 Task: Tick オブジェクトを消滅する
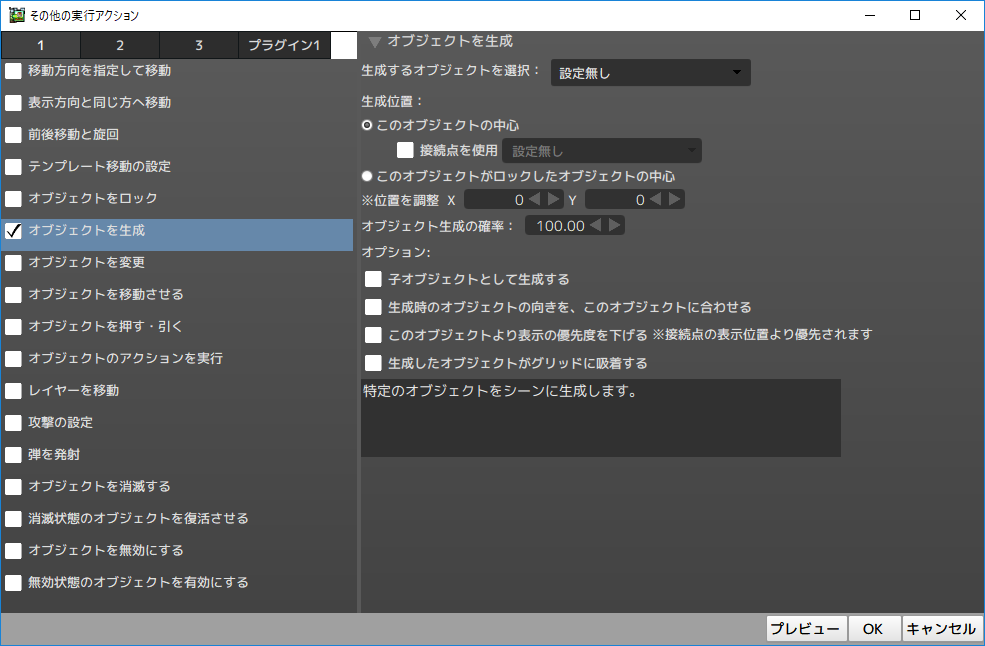(x=13, y=486)
